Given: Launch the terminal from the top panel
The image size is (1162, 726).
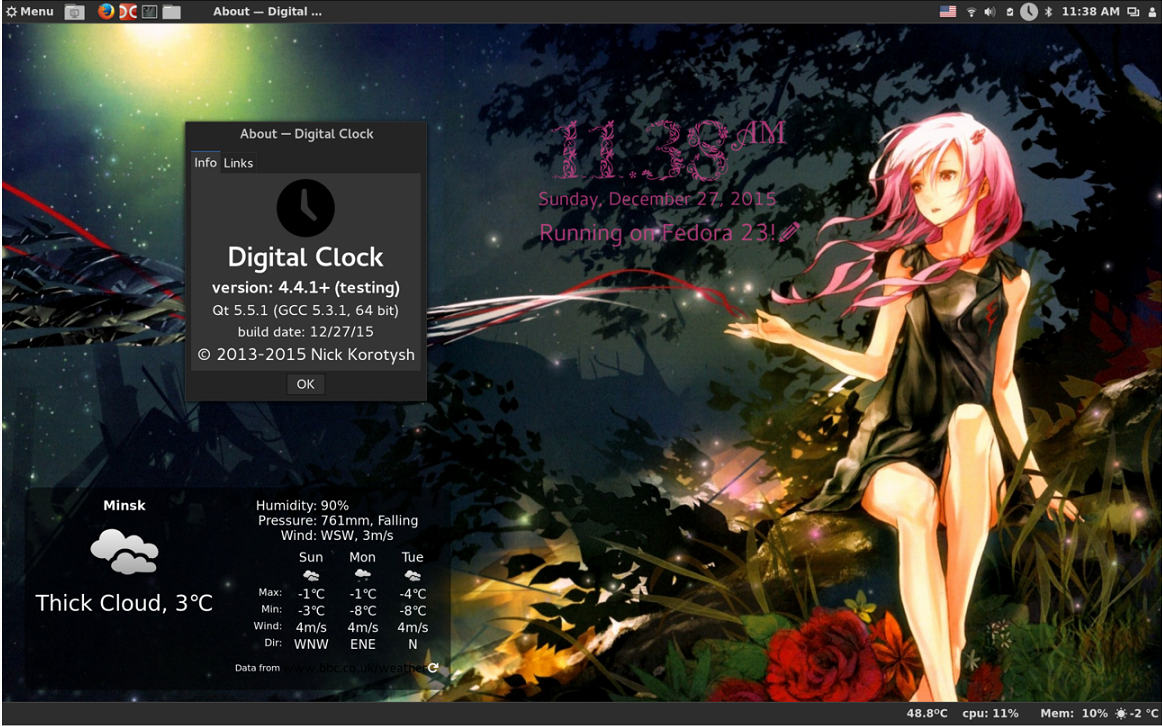Looking at the screenshot, I should [149, 12].
